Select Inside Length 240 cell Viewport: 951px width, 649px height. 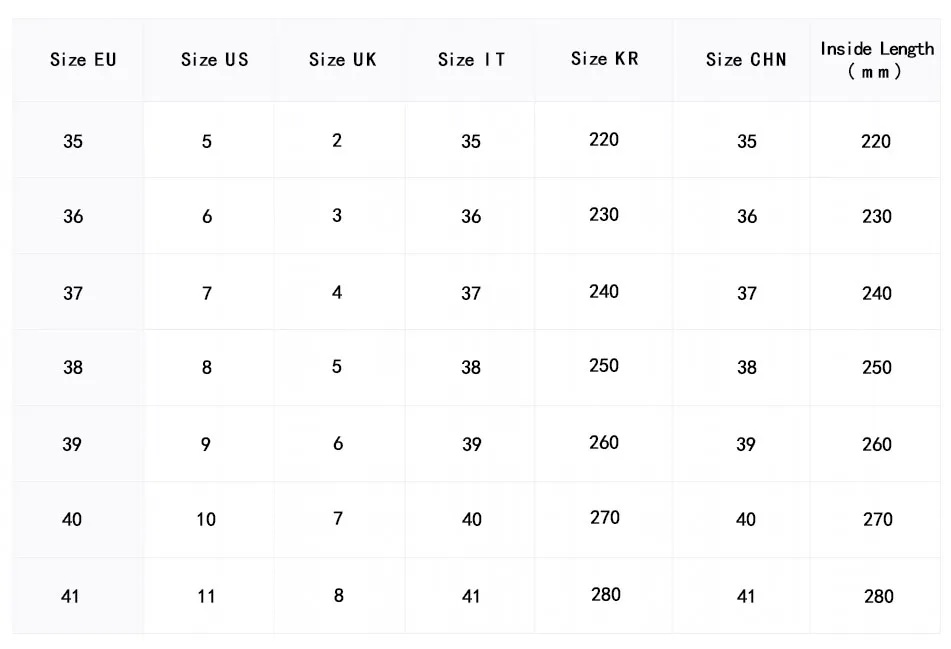876,294
